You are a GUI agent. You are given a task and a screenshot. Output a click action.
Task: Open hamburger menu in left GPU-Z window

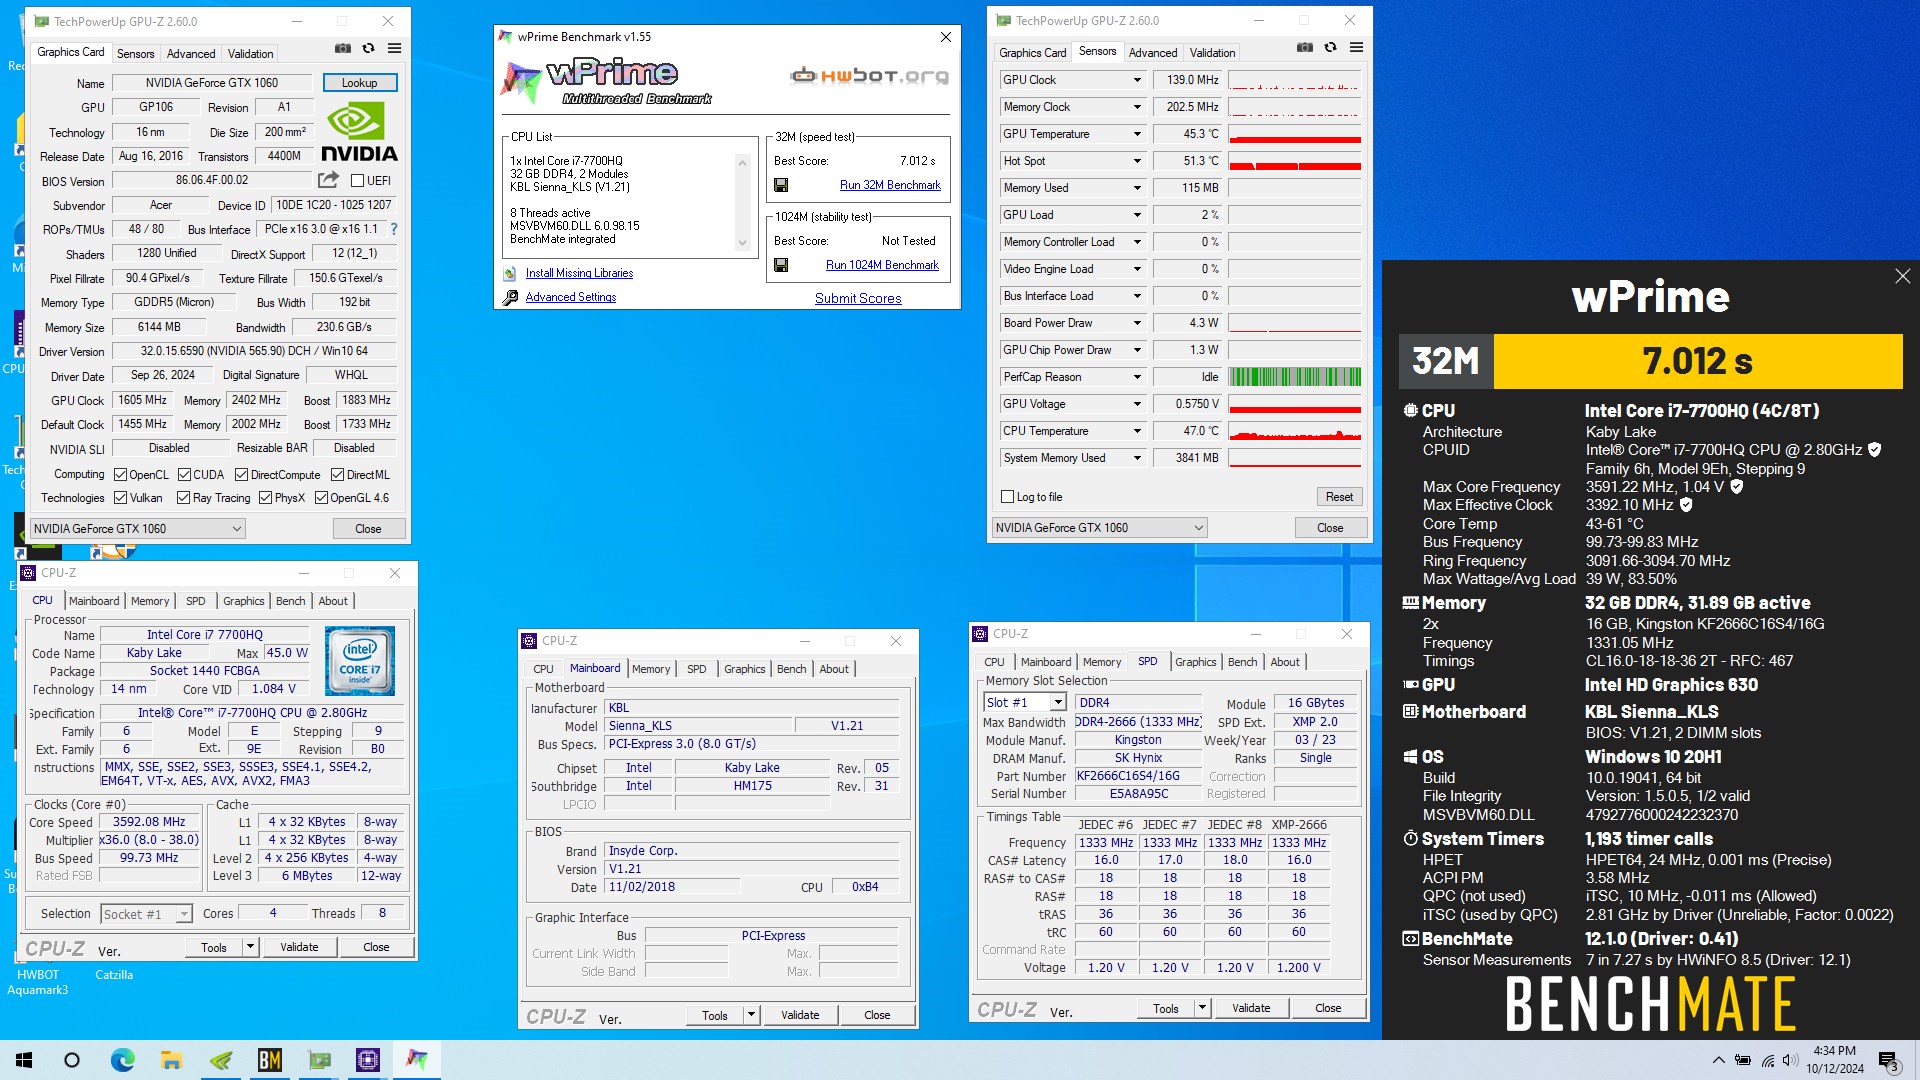pos(395,48)
